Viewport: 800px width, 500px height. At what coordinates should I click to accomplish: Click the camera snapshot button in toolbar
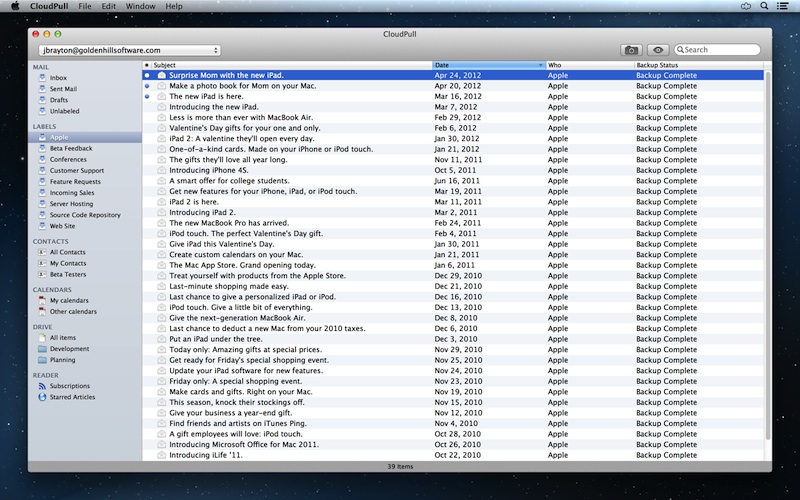pos(631,49)
